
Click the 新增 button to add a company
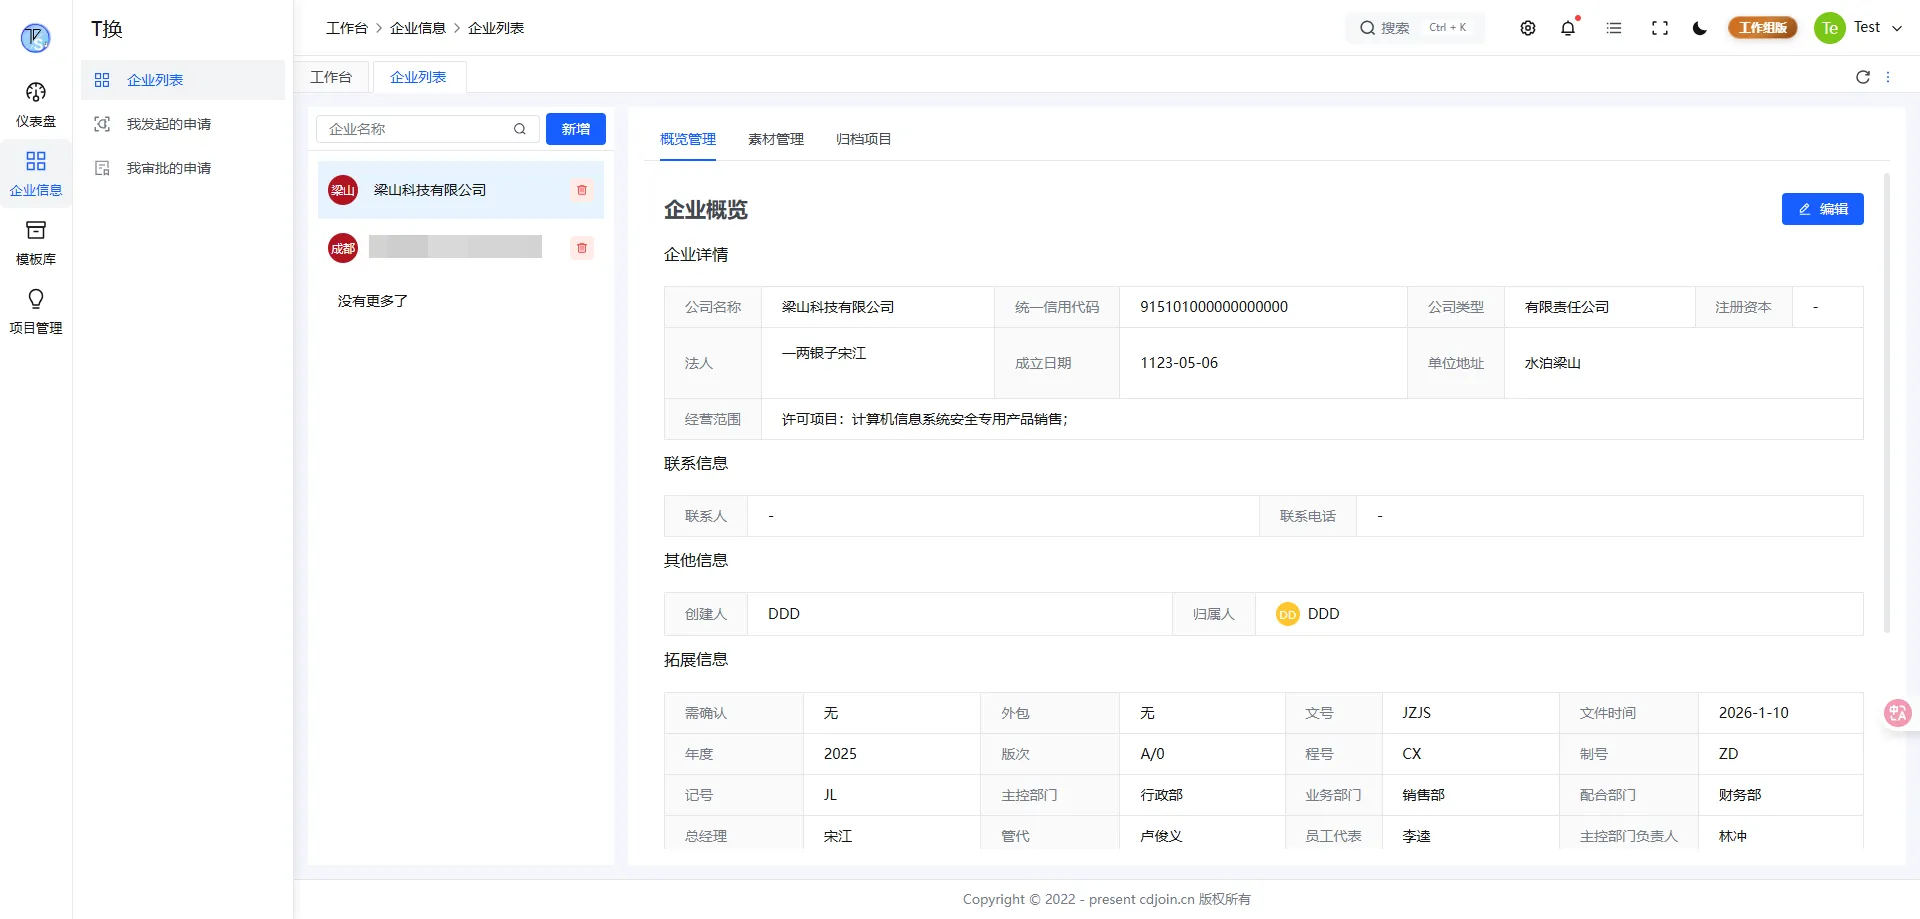click(x=576, y=129)
